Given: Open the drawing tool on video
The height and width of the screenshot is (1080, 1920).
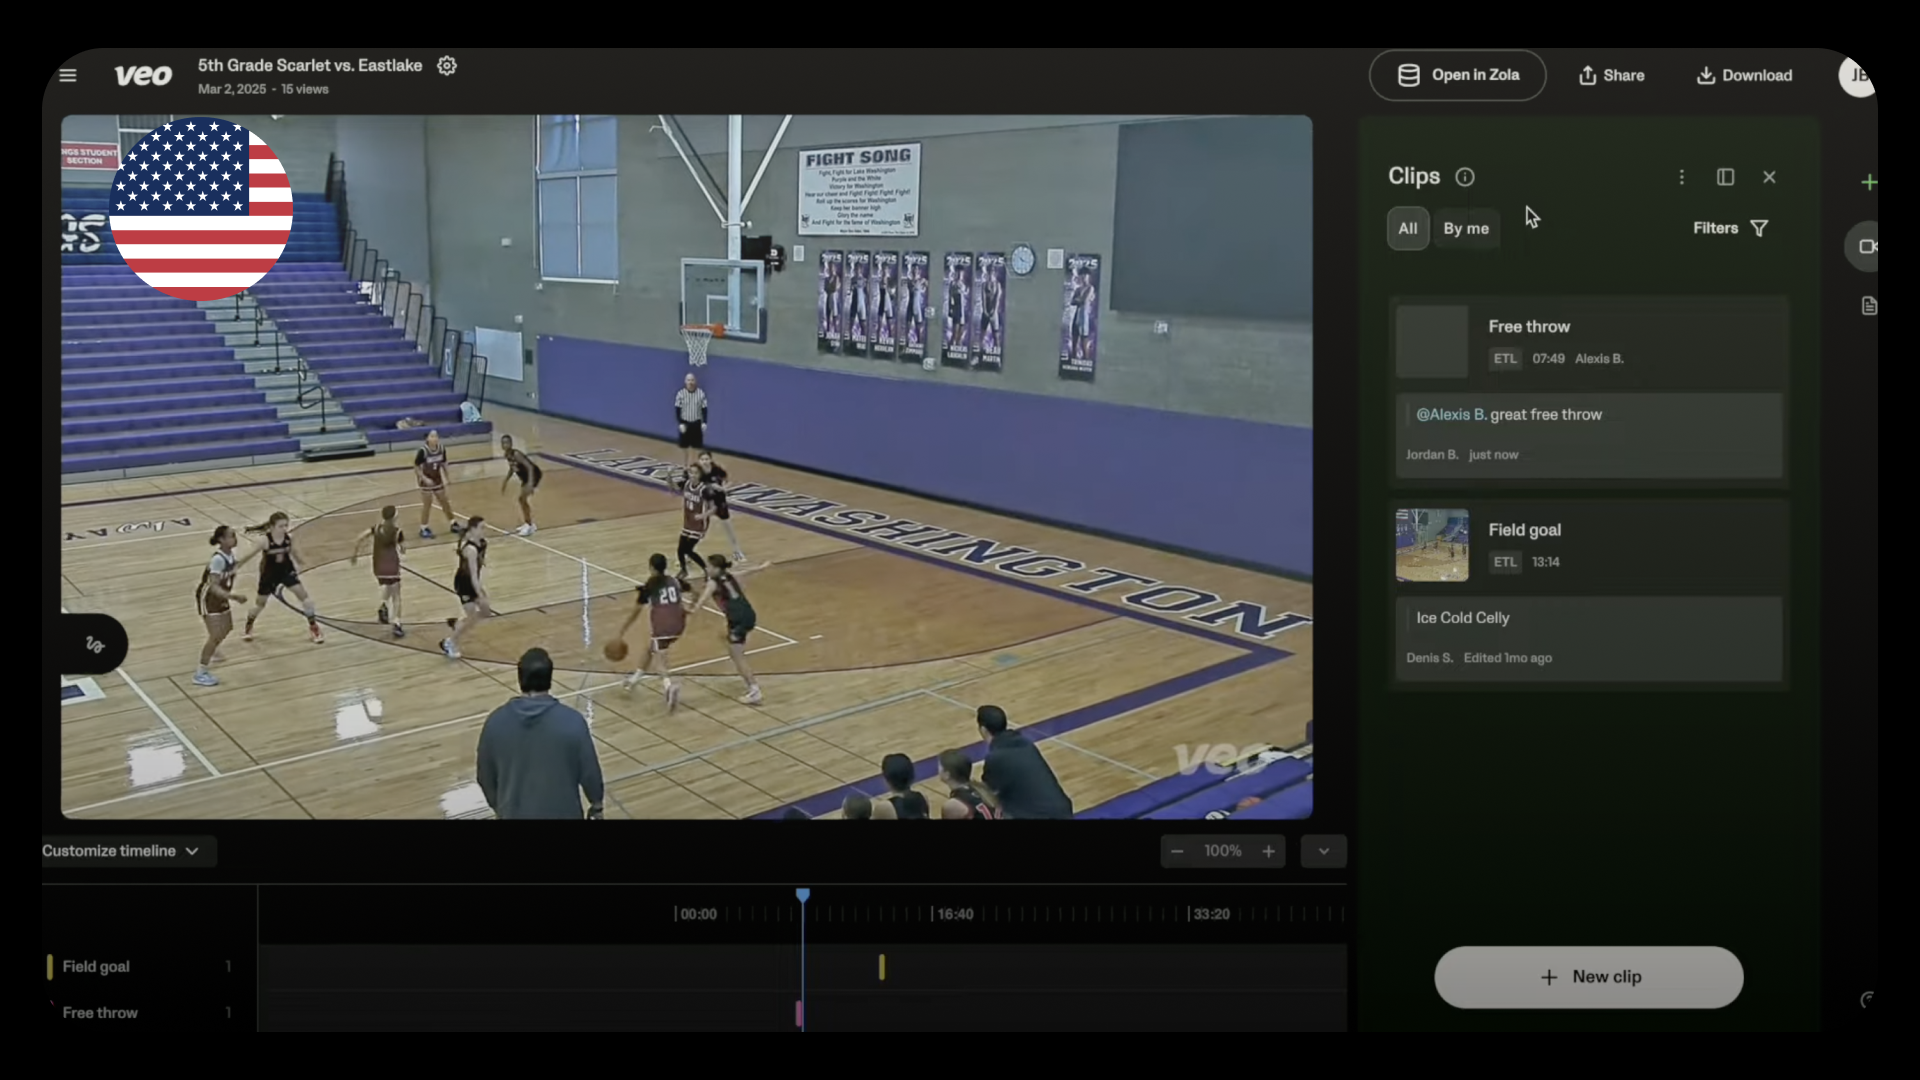Looking at the screenshot, I should 95,644.
